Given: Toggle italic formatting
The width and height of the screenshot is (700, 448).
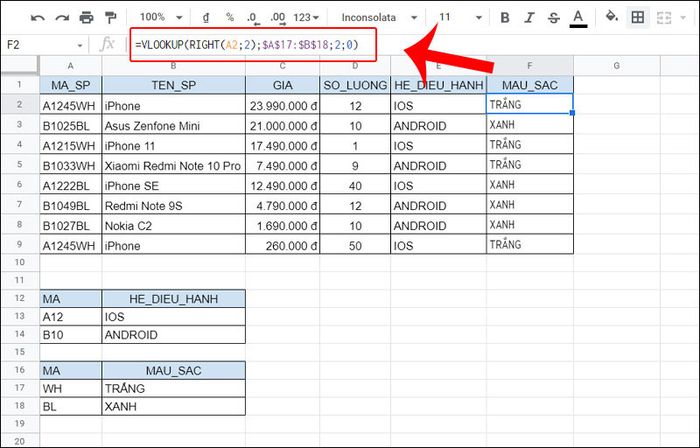Looking at the screenshot, I should [x=529, y=18].
